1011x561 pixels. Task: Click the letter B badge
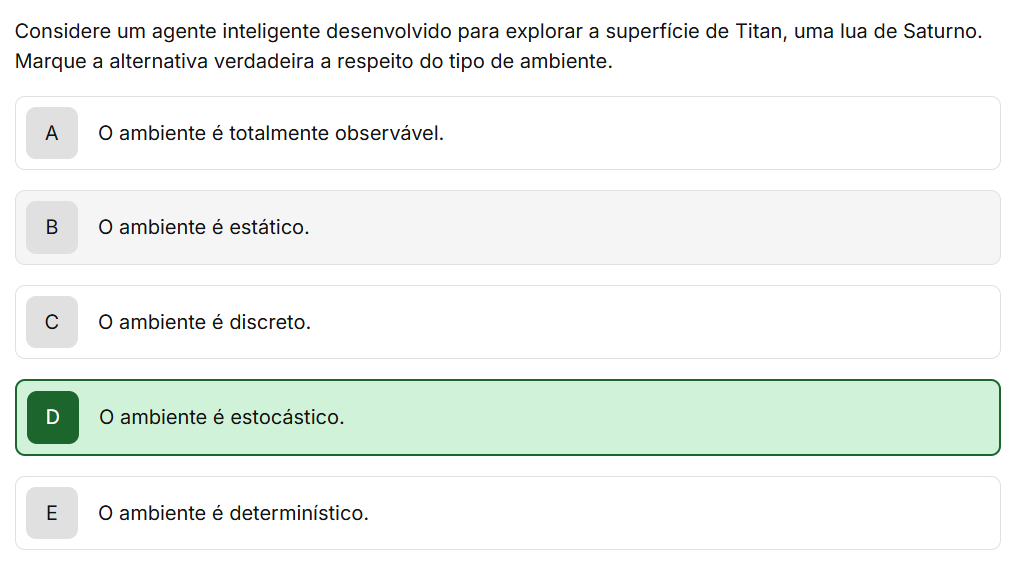click(52, 227)
